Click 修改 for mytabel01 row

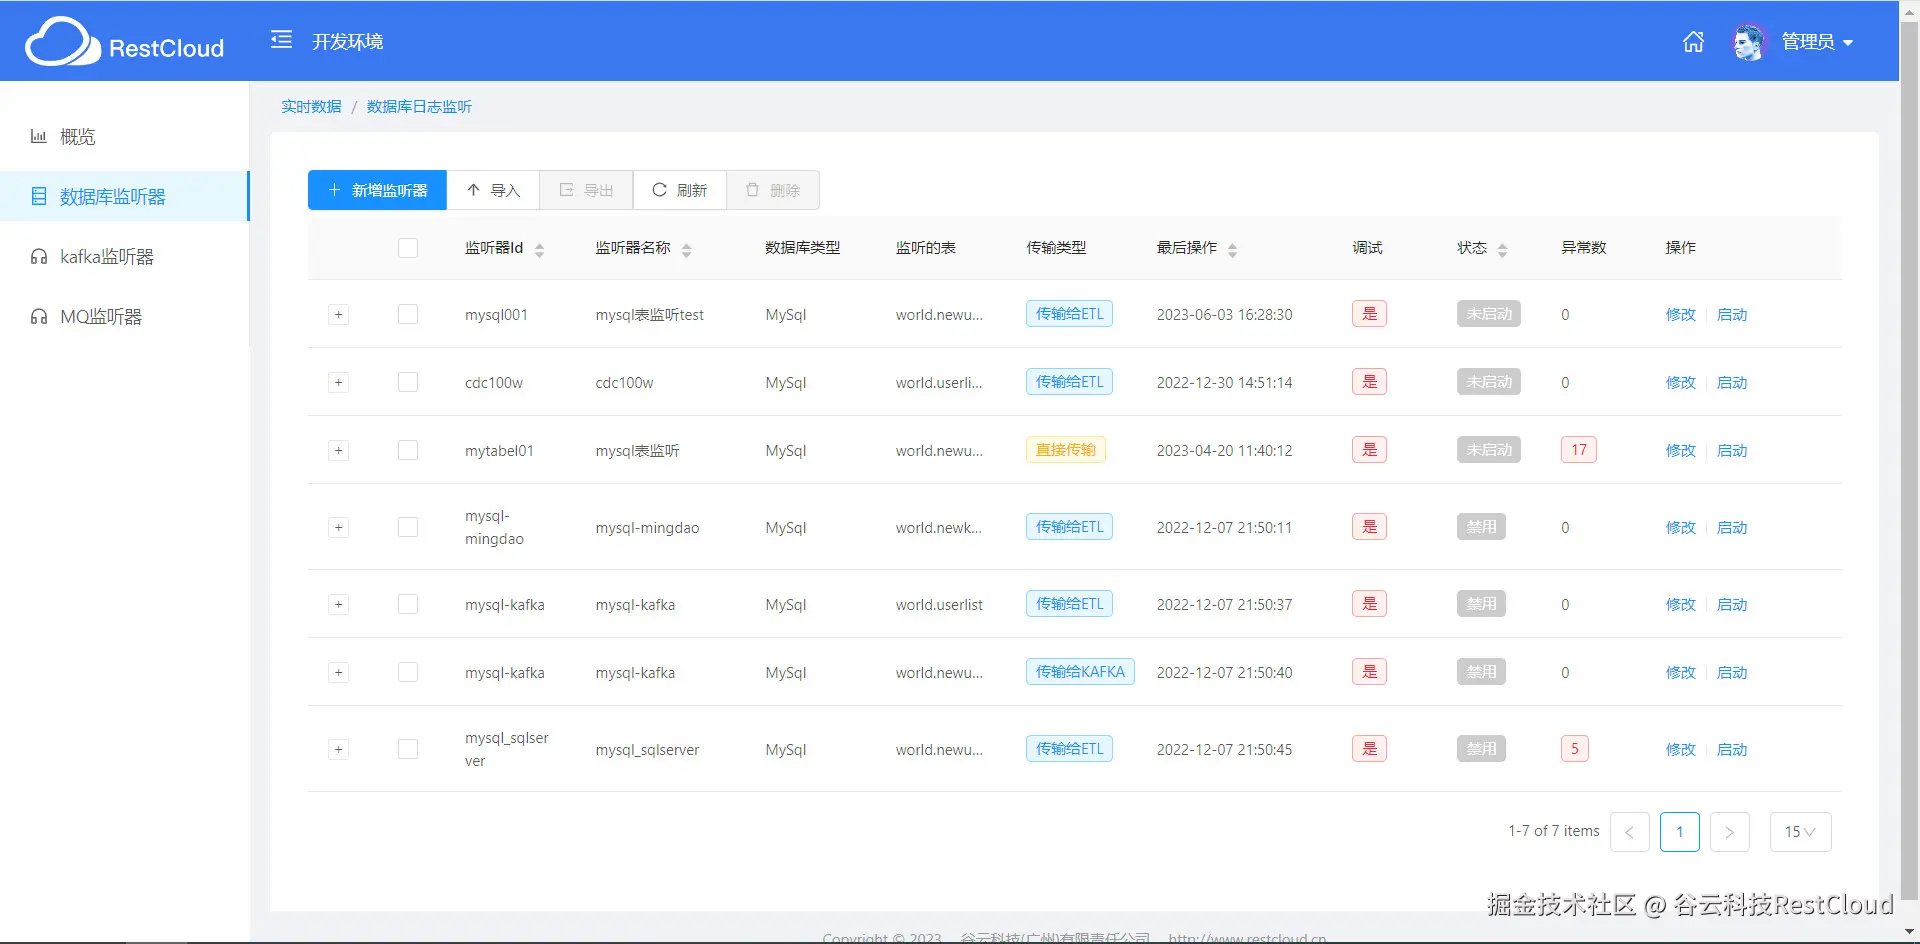(x=1681, y=451)
